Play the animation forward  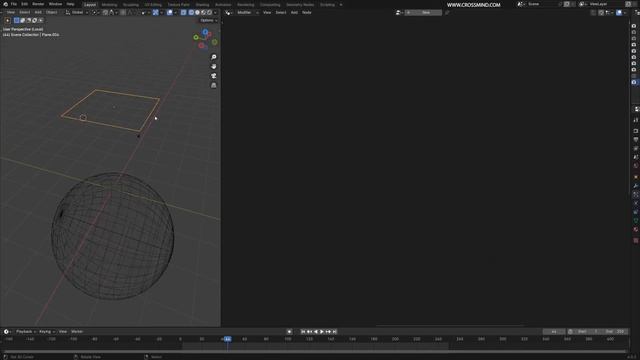pos(322,332)
